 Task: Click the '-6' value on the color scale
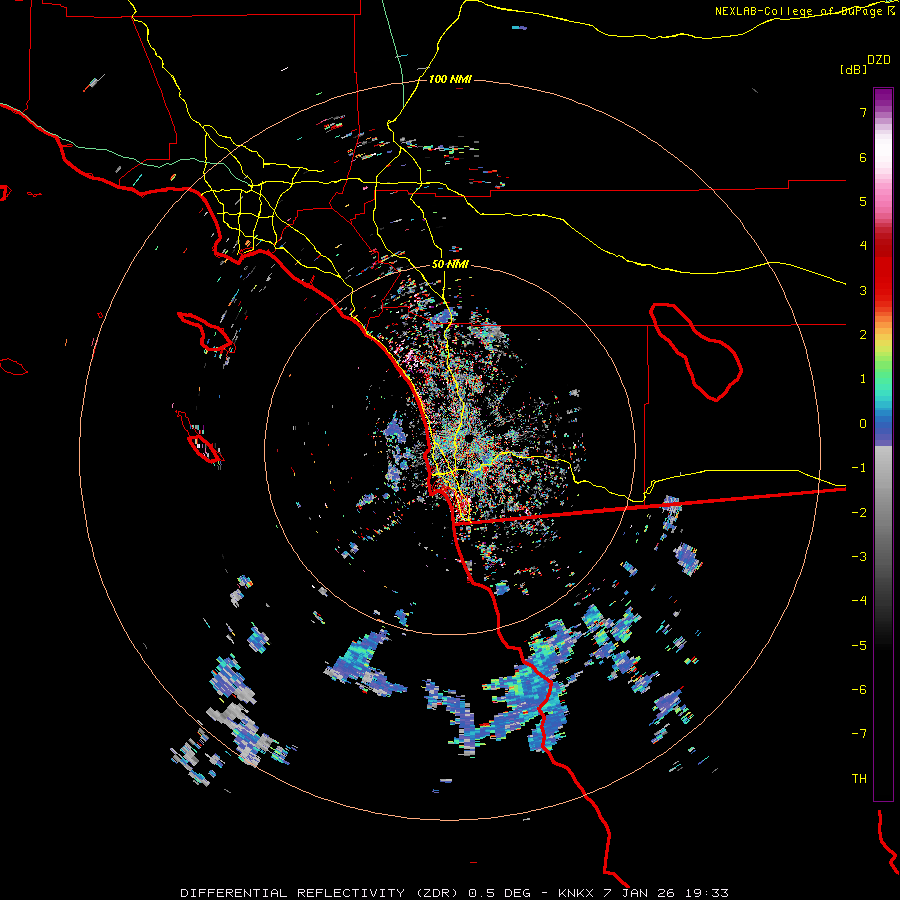[x=859, y=690]
